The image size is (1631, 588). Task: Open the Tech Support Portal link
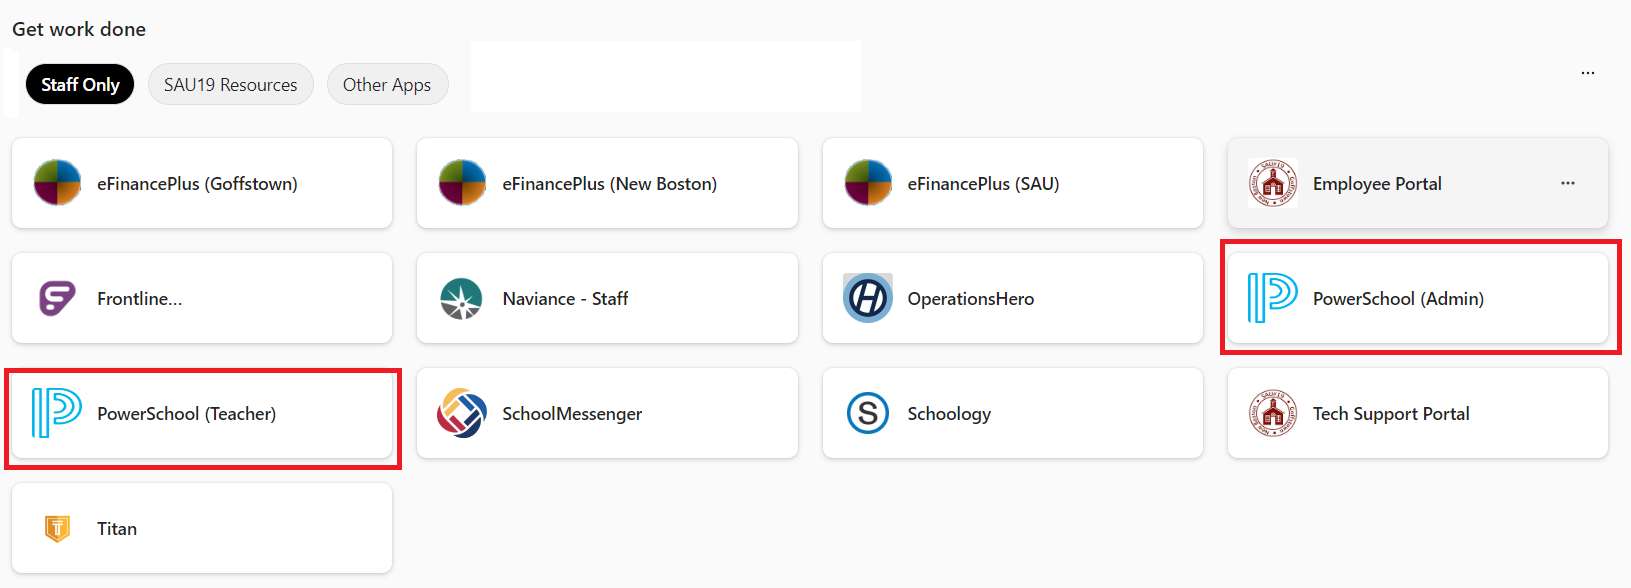click(1418, 413)
